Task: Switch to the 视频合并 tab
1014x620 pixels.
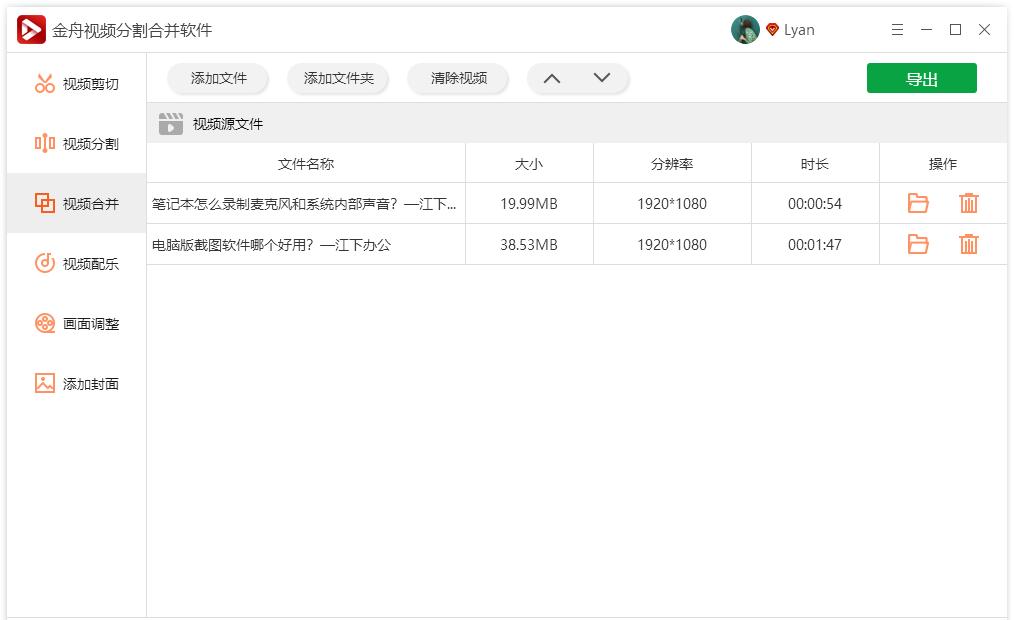Action: click(x=75, y=203)
